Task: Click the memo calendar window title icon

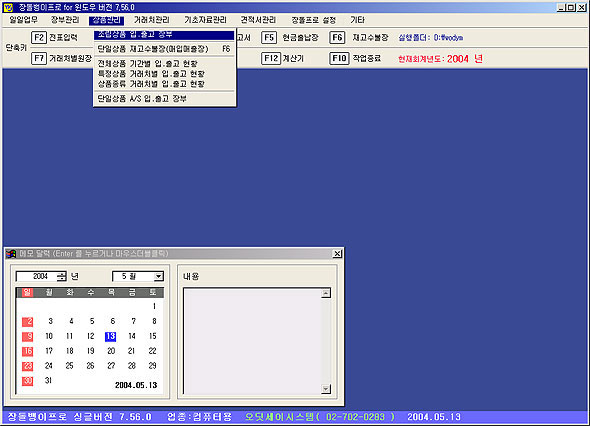Action: tap(11, 254)
